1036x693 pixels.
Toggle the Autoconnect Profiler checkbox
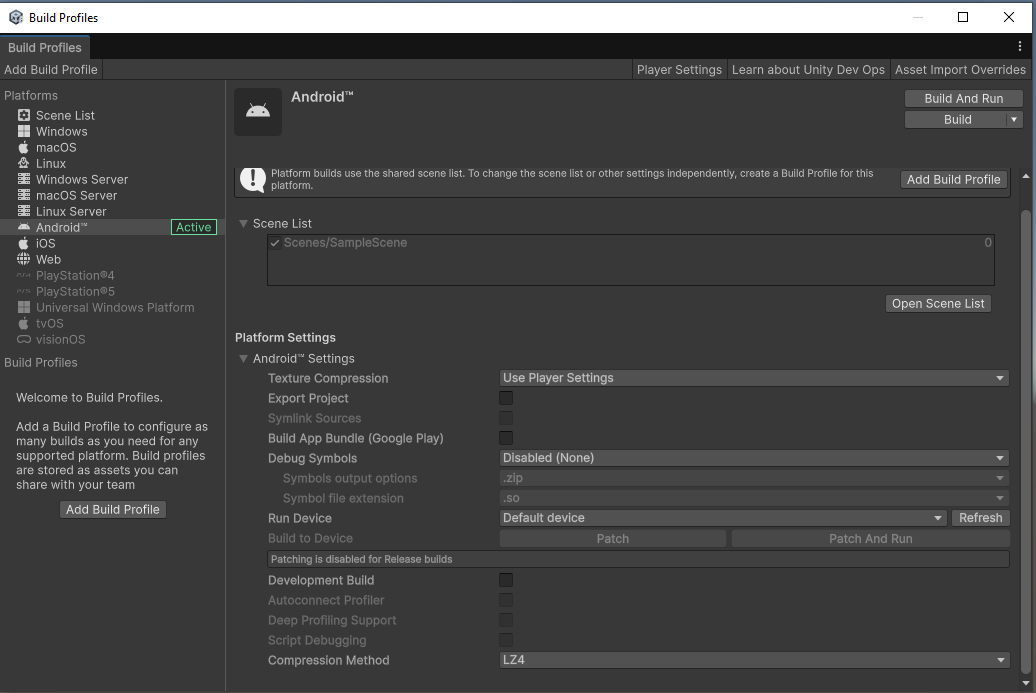[x=506, y=600]
